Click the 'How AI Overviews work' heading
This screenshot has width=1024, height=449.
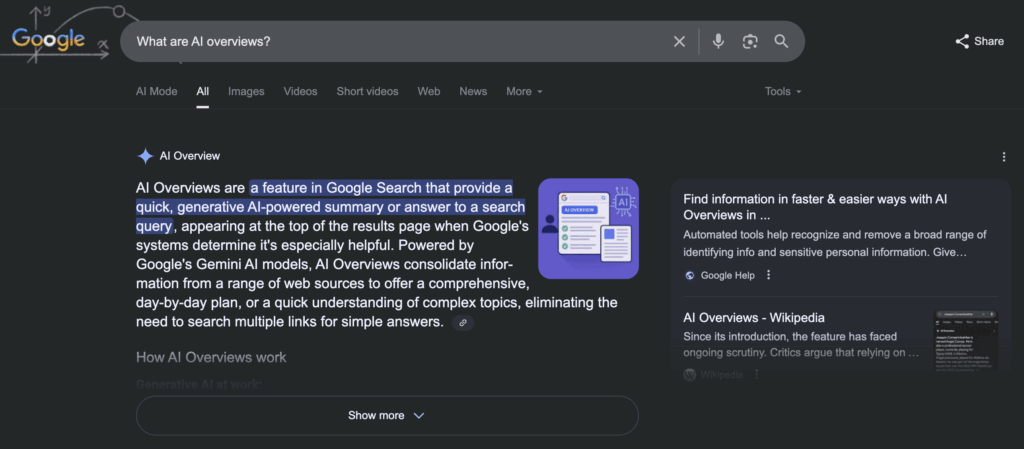tap(211, 357)
